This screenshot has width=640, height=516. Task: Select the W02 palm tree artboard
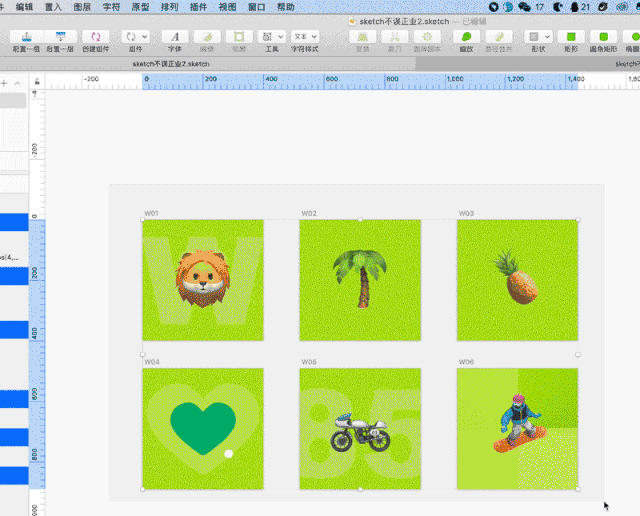360,280
